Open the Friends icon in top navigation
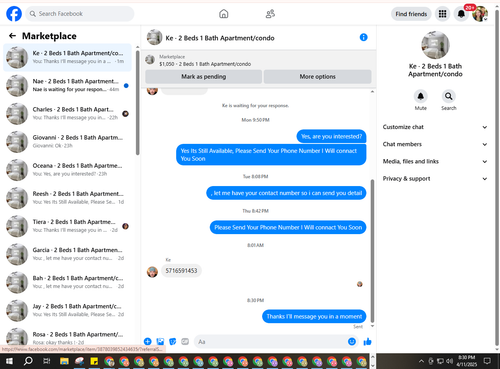500x369 pixels. click(270, 14)
